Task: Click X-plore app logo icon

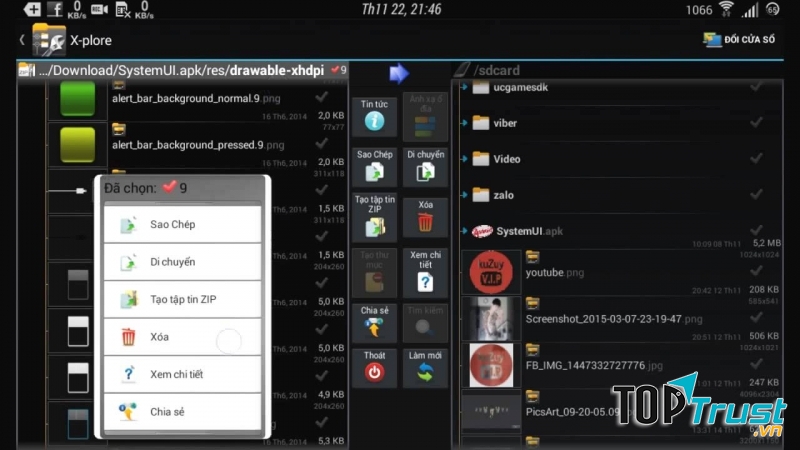Action: [x=49, y=40]
